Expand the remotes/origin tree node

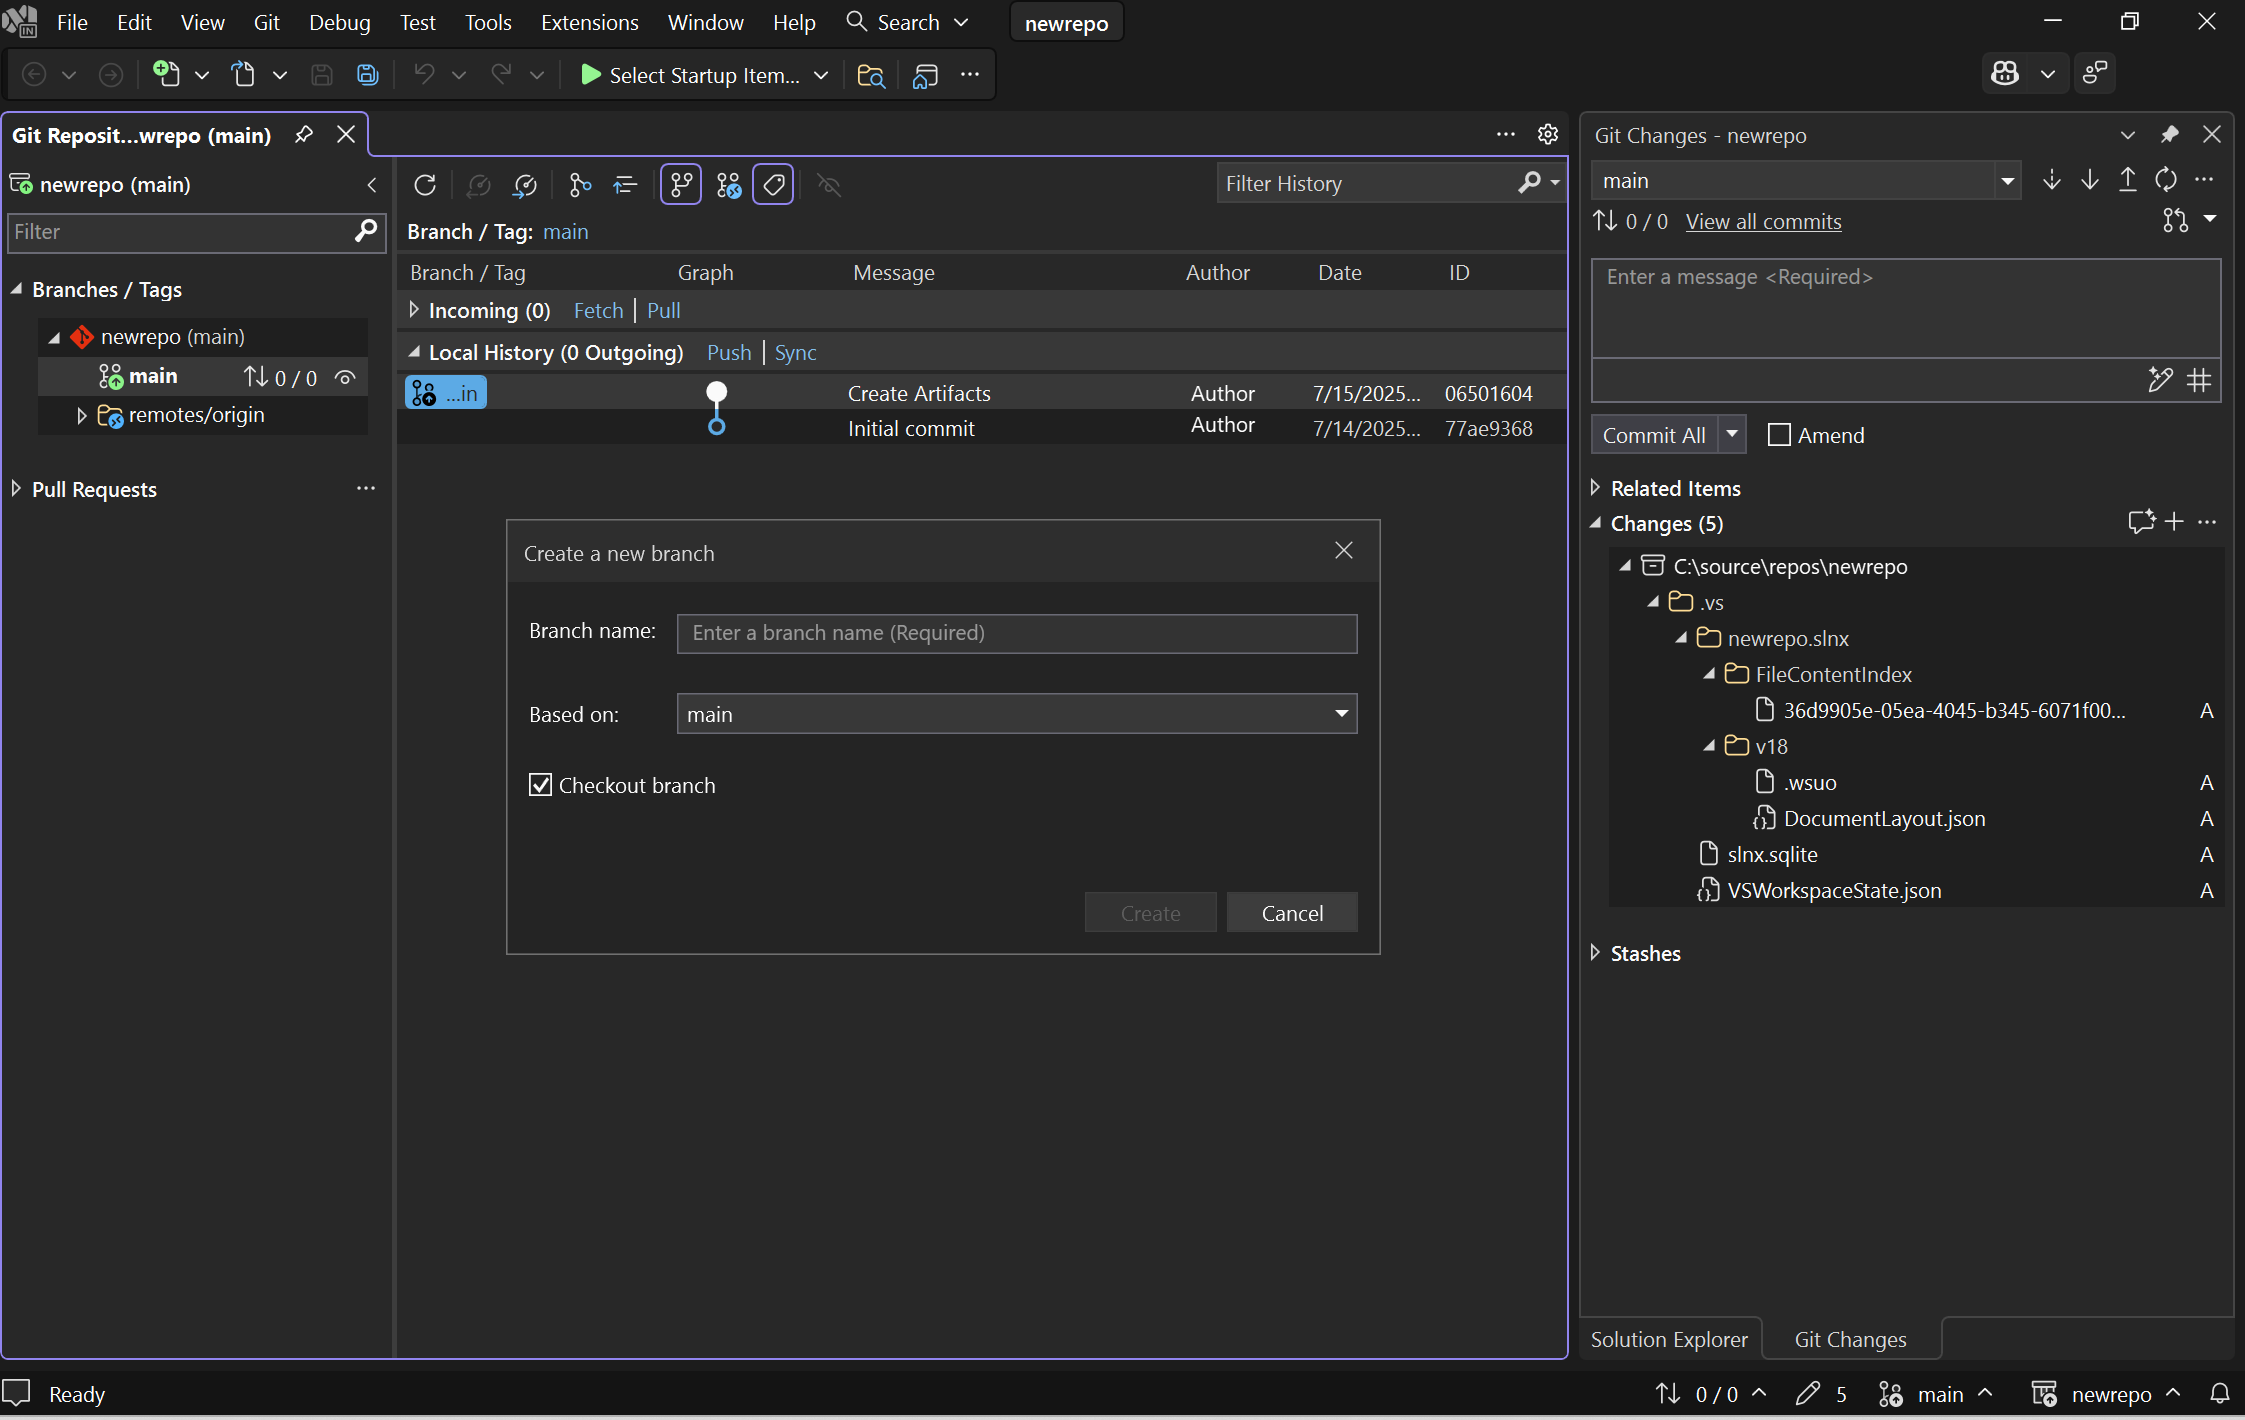(82, 416)
